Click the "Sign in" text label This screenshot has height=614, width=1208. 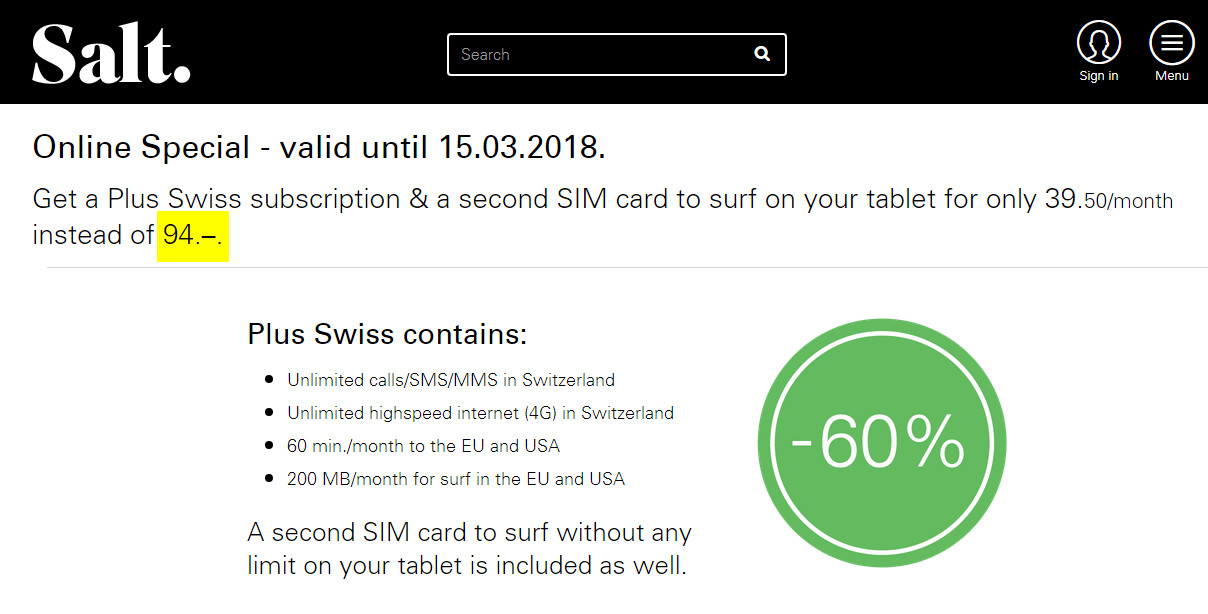click(x=1098, y=76)
